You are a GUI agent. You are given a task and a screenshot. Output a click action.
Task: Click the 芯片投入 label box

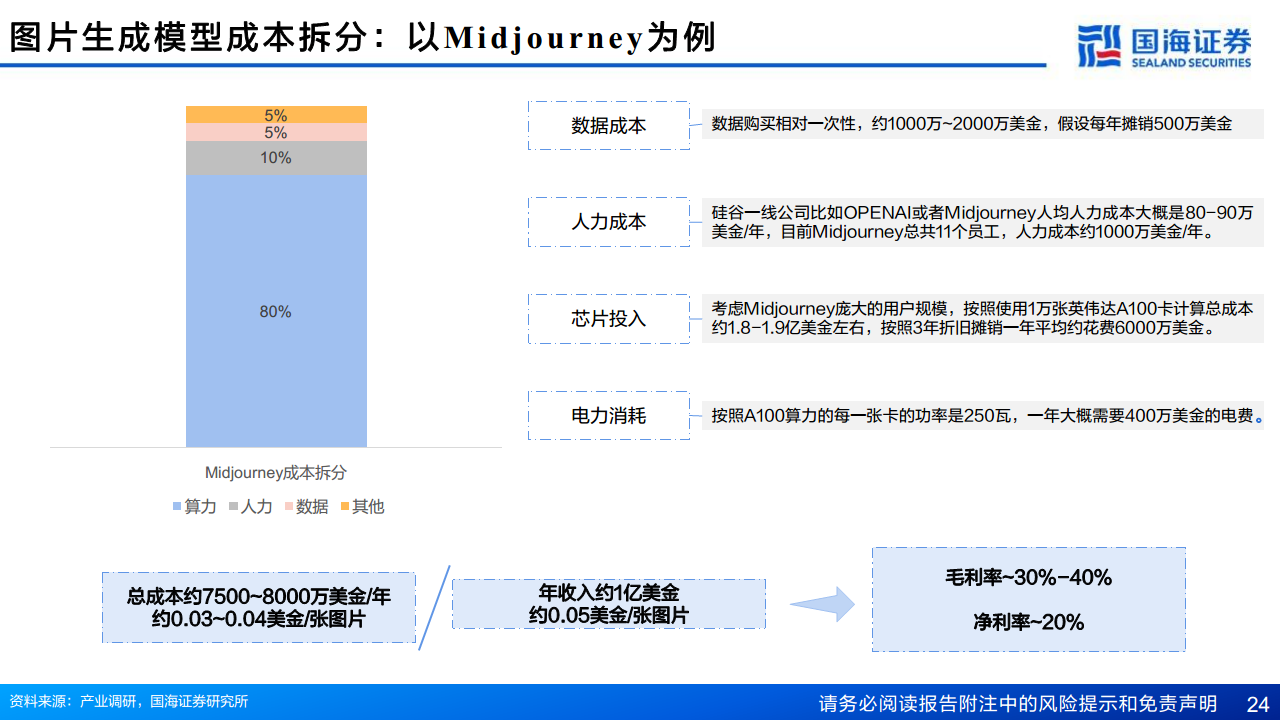[x=609, y=319]
